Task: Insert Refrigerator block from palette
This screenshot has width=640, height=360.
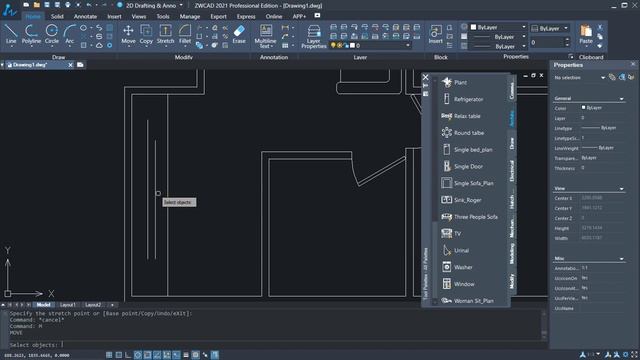Action: point(463,99)
